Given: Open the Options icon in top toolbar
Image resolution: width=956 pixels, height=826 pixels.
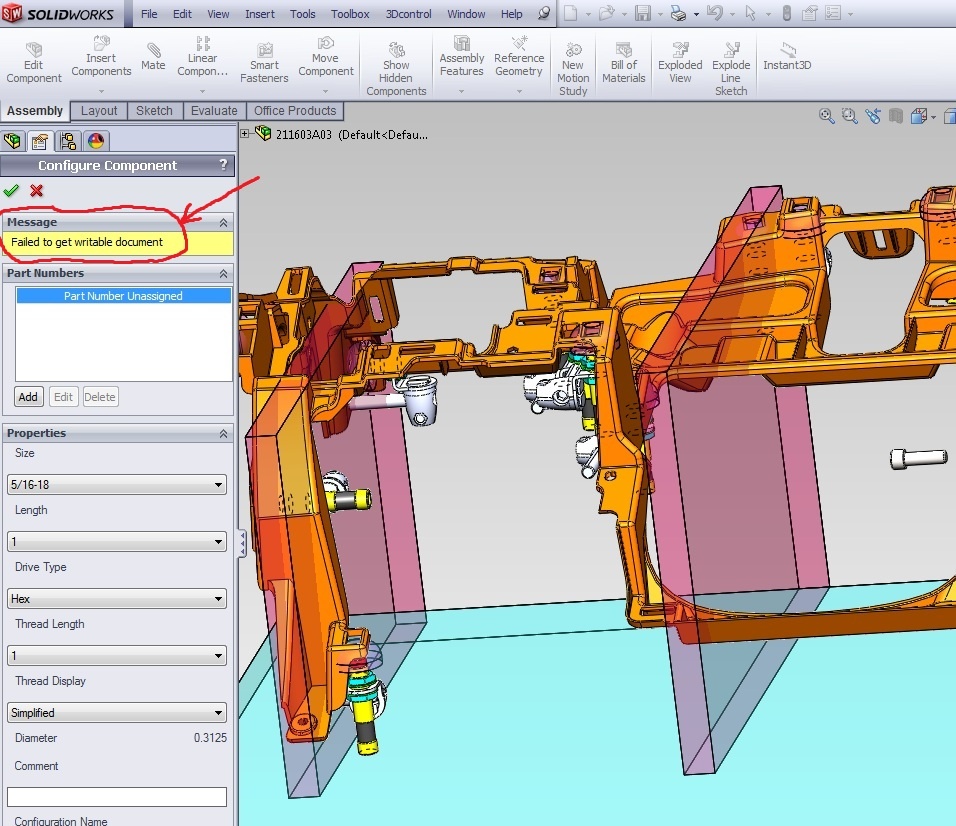Looking at the screenshot, I should pyautogui.click(x=833, y=13).
